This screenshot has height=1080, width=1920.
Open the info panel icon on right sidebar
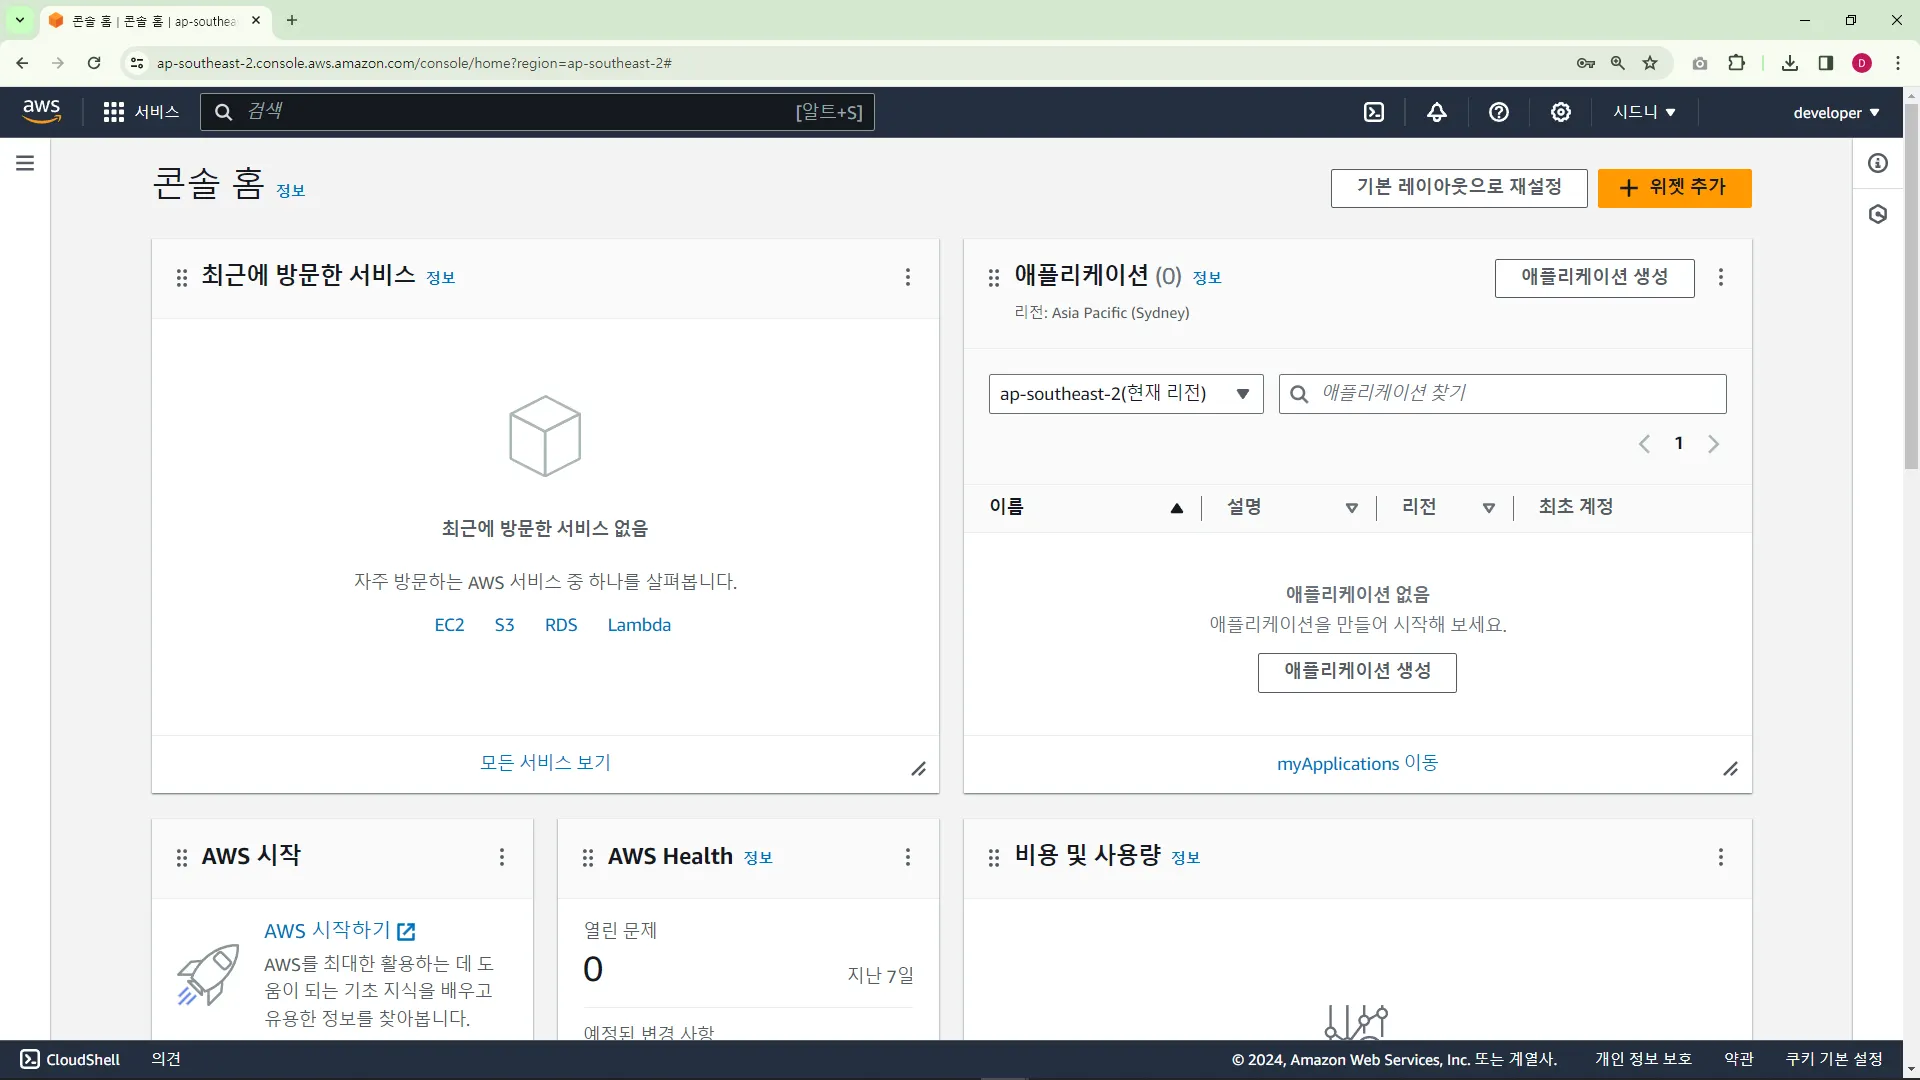(1878, 163)
